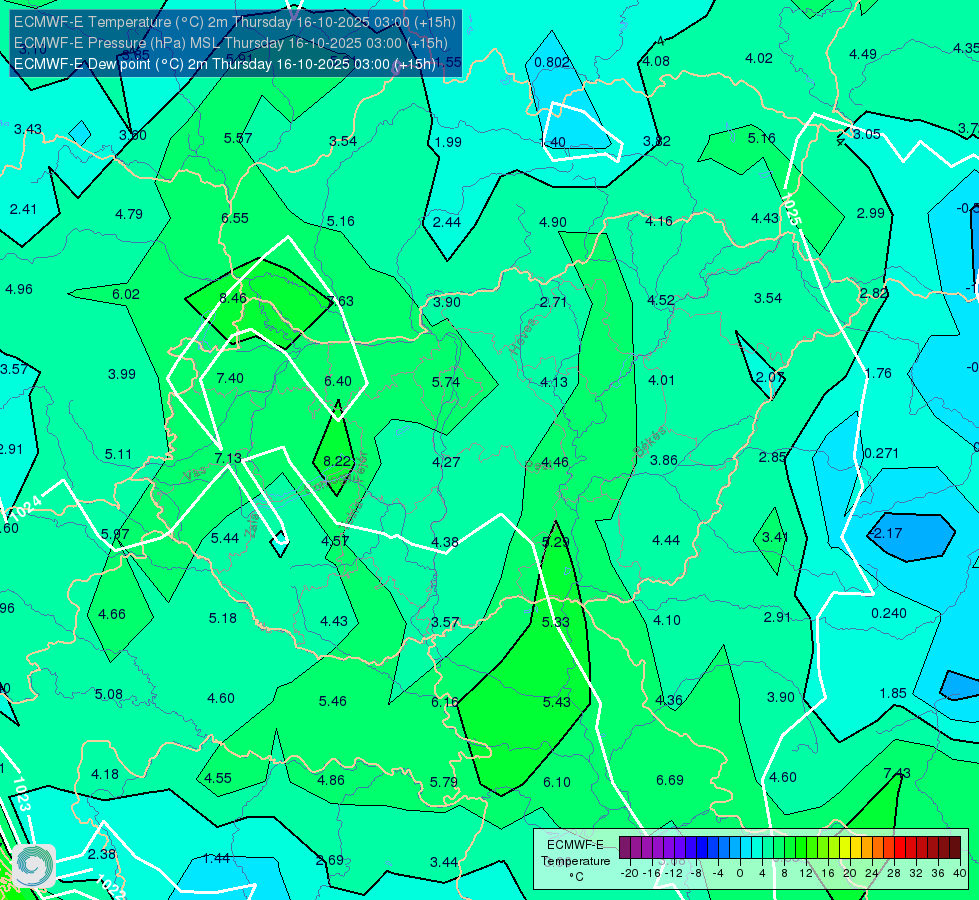
Task: Click the 4.55 temperature value
Action: [218, 778]
